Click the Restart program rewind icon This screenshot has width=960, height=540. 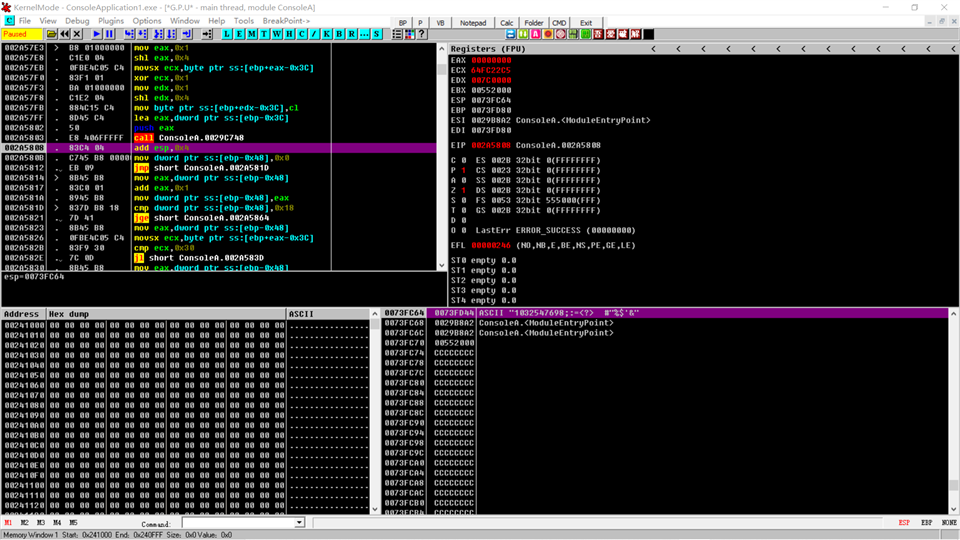pos(64,34)
